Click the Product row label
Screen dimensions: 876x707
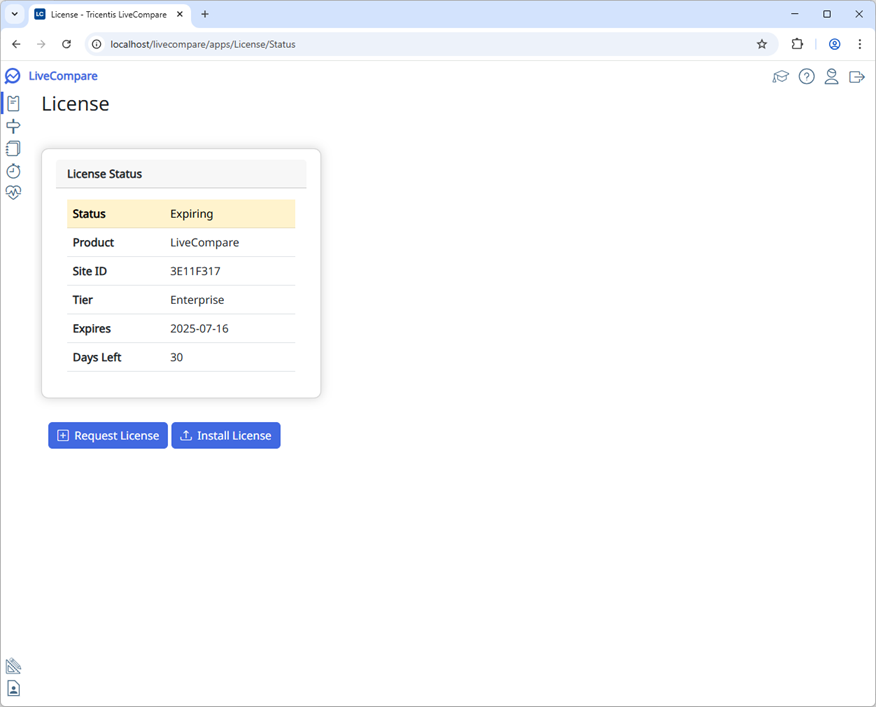pyautogui.click(x=93, y=243)
